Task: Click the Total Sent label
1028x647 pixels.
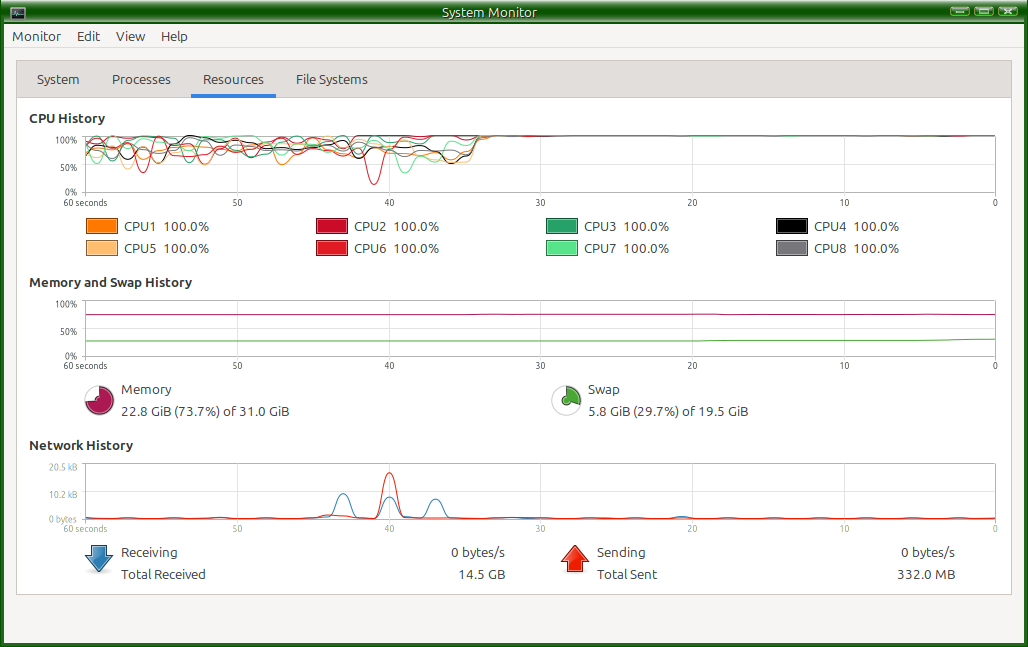Action: pyautogui.click(x=627, y=575)
